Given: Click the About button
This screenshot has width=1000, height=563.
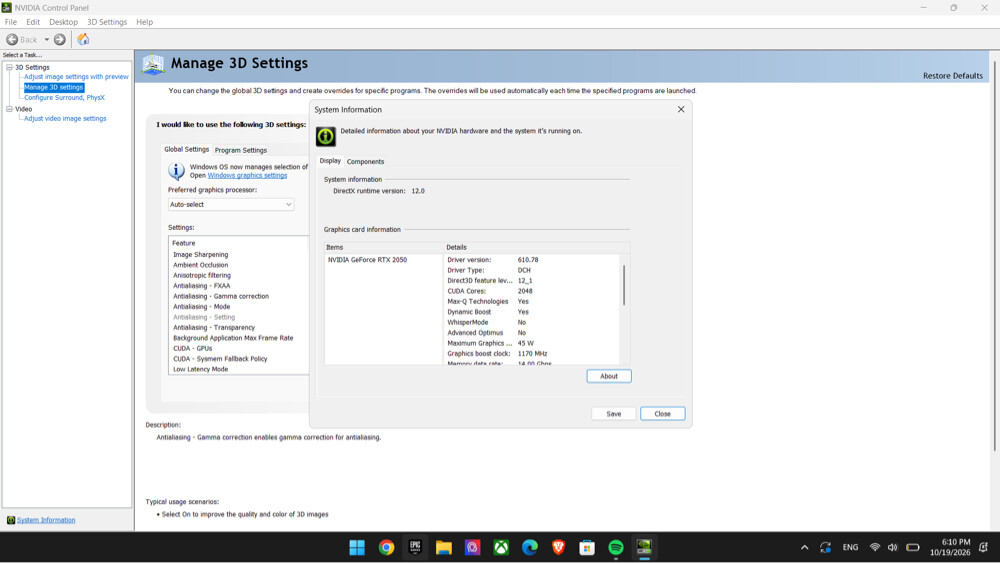Looking at the screenshot, I should pos(609,376).
